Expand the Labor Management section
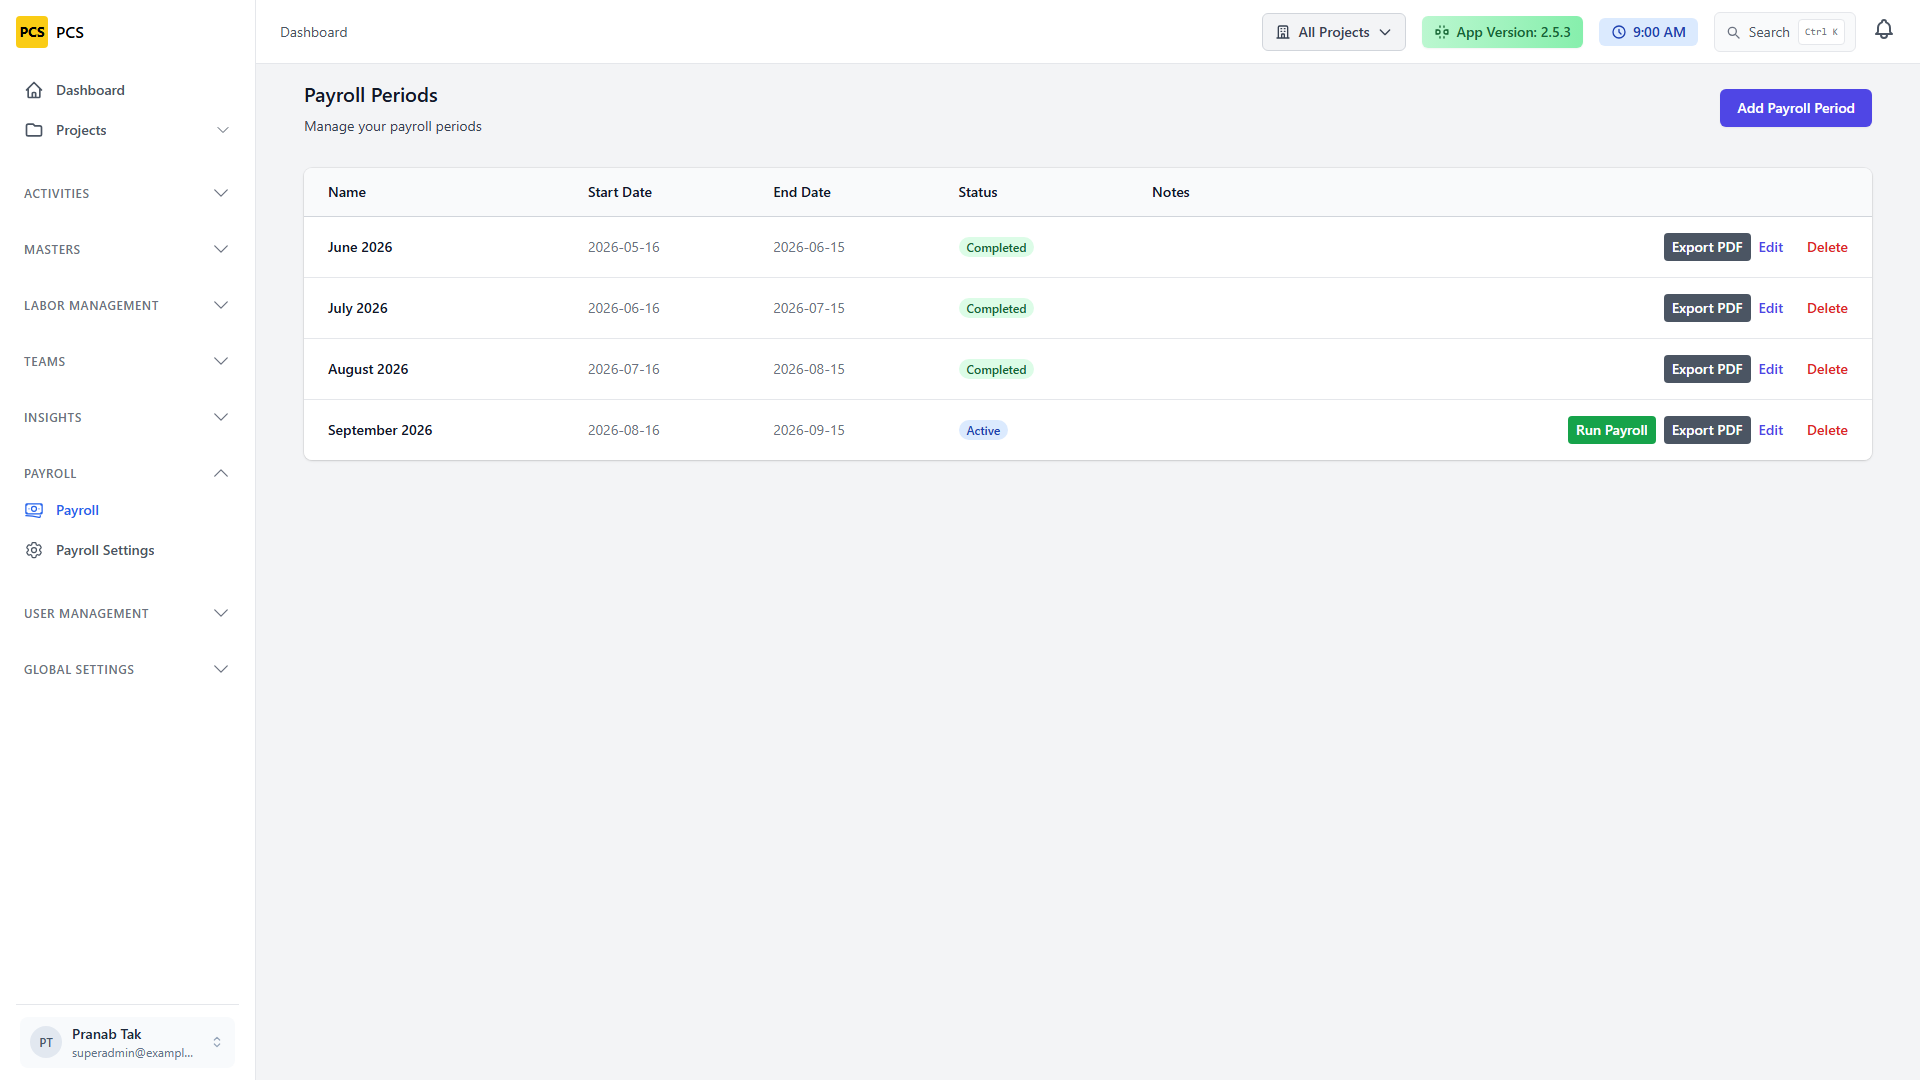 (127, 305)
